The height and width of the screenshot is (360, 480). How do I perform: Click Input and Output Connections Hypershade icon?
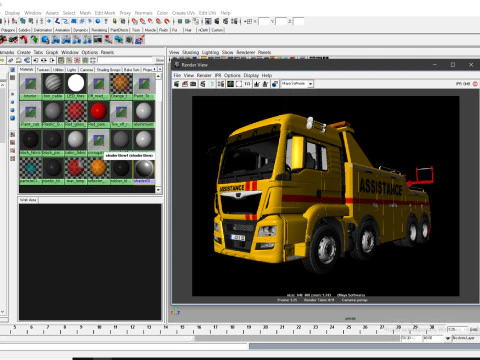[x=44, y=60]
